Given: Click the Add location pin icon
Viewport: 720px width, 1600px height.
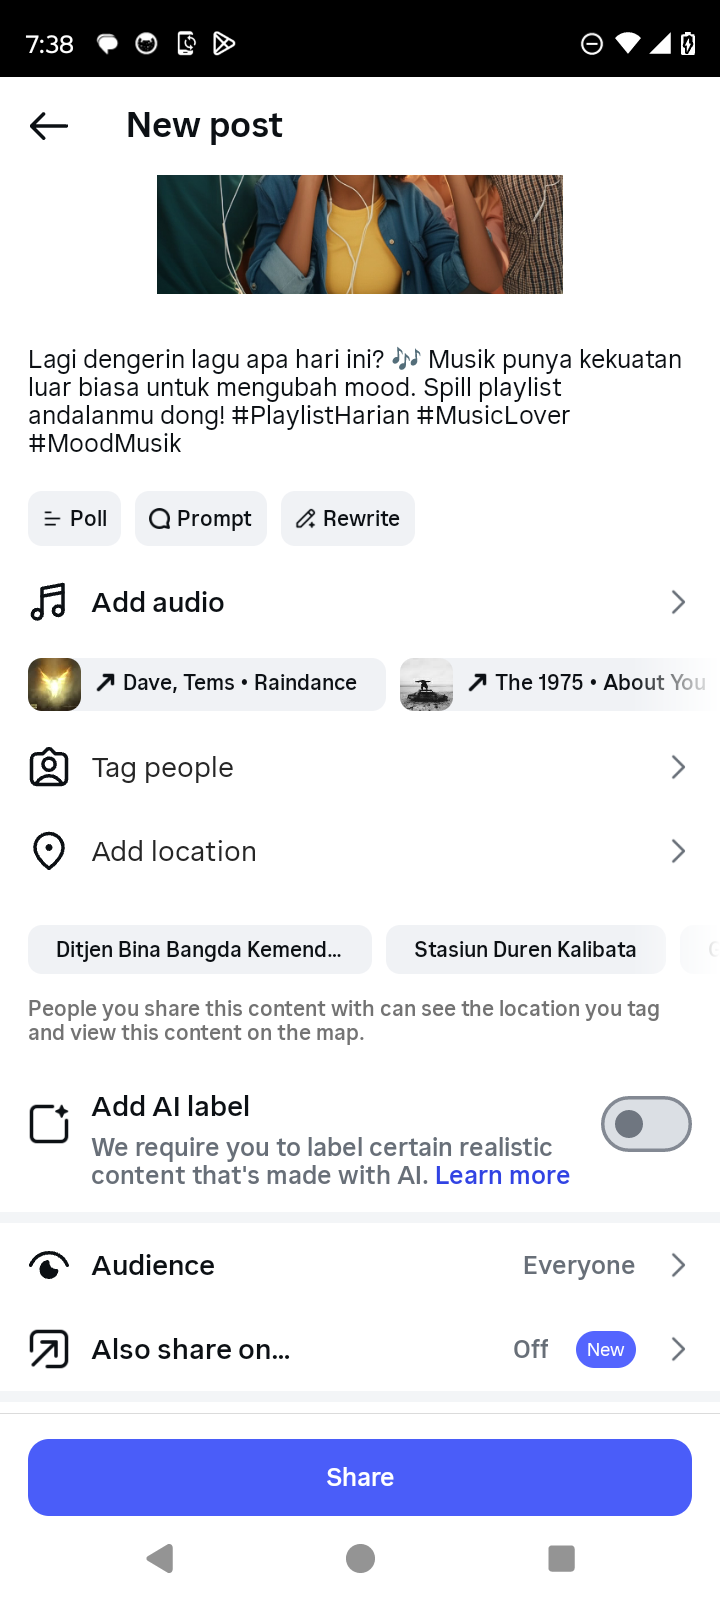Looking at the screenshot, I should tap(49, 851).
